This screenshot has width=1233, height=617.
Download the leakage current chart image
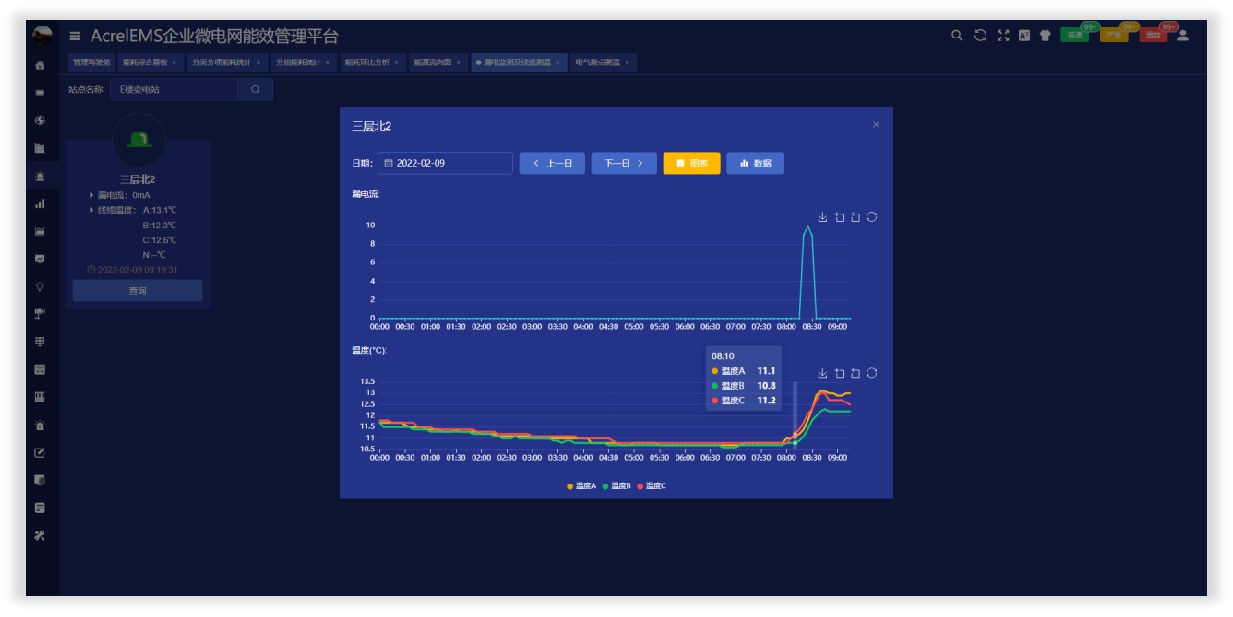pos(823,217)
